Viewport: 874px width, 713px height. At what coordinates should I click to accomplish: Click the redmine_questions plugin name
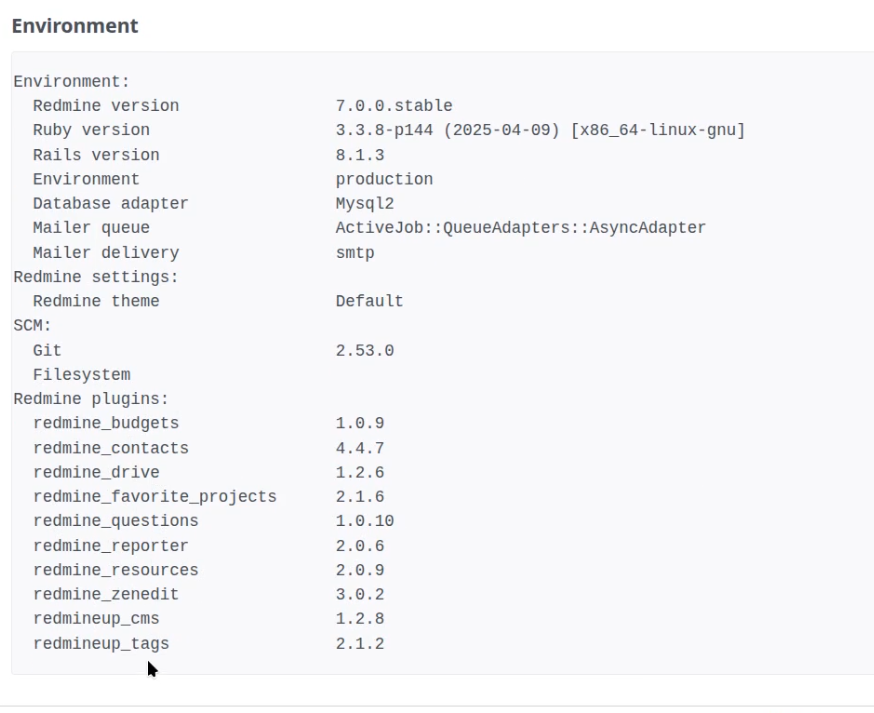[x=115, y=521]
